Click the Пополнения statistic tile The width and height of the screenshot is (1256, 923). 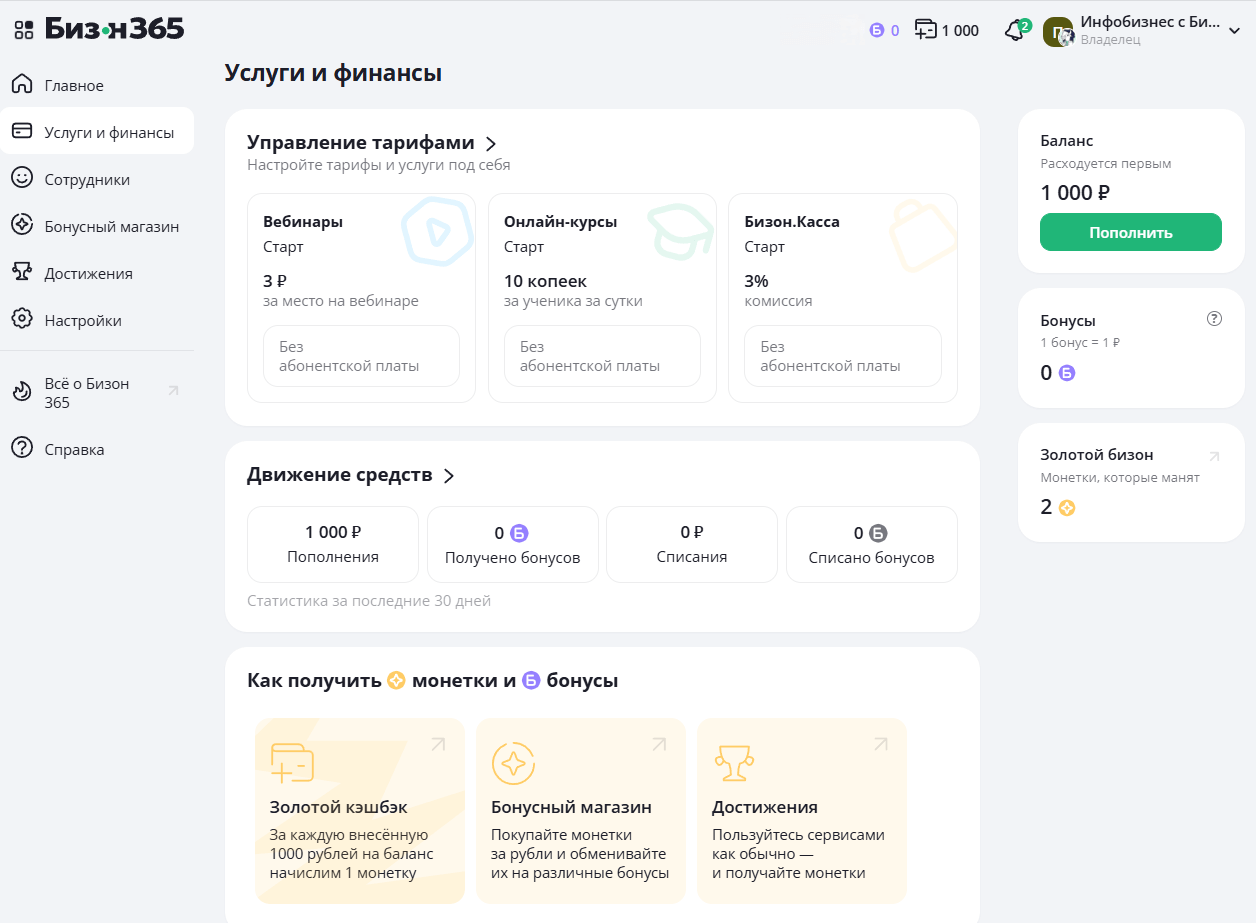pyautogui.click(x=332, y=544)
